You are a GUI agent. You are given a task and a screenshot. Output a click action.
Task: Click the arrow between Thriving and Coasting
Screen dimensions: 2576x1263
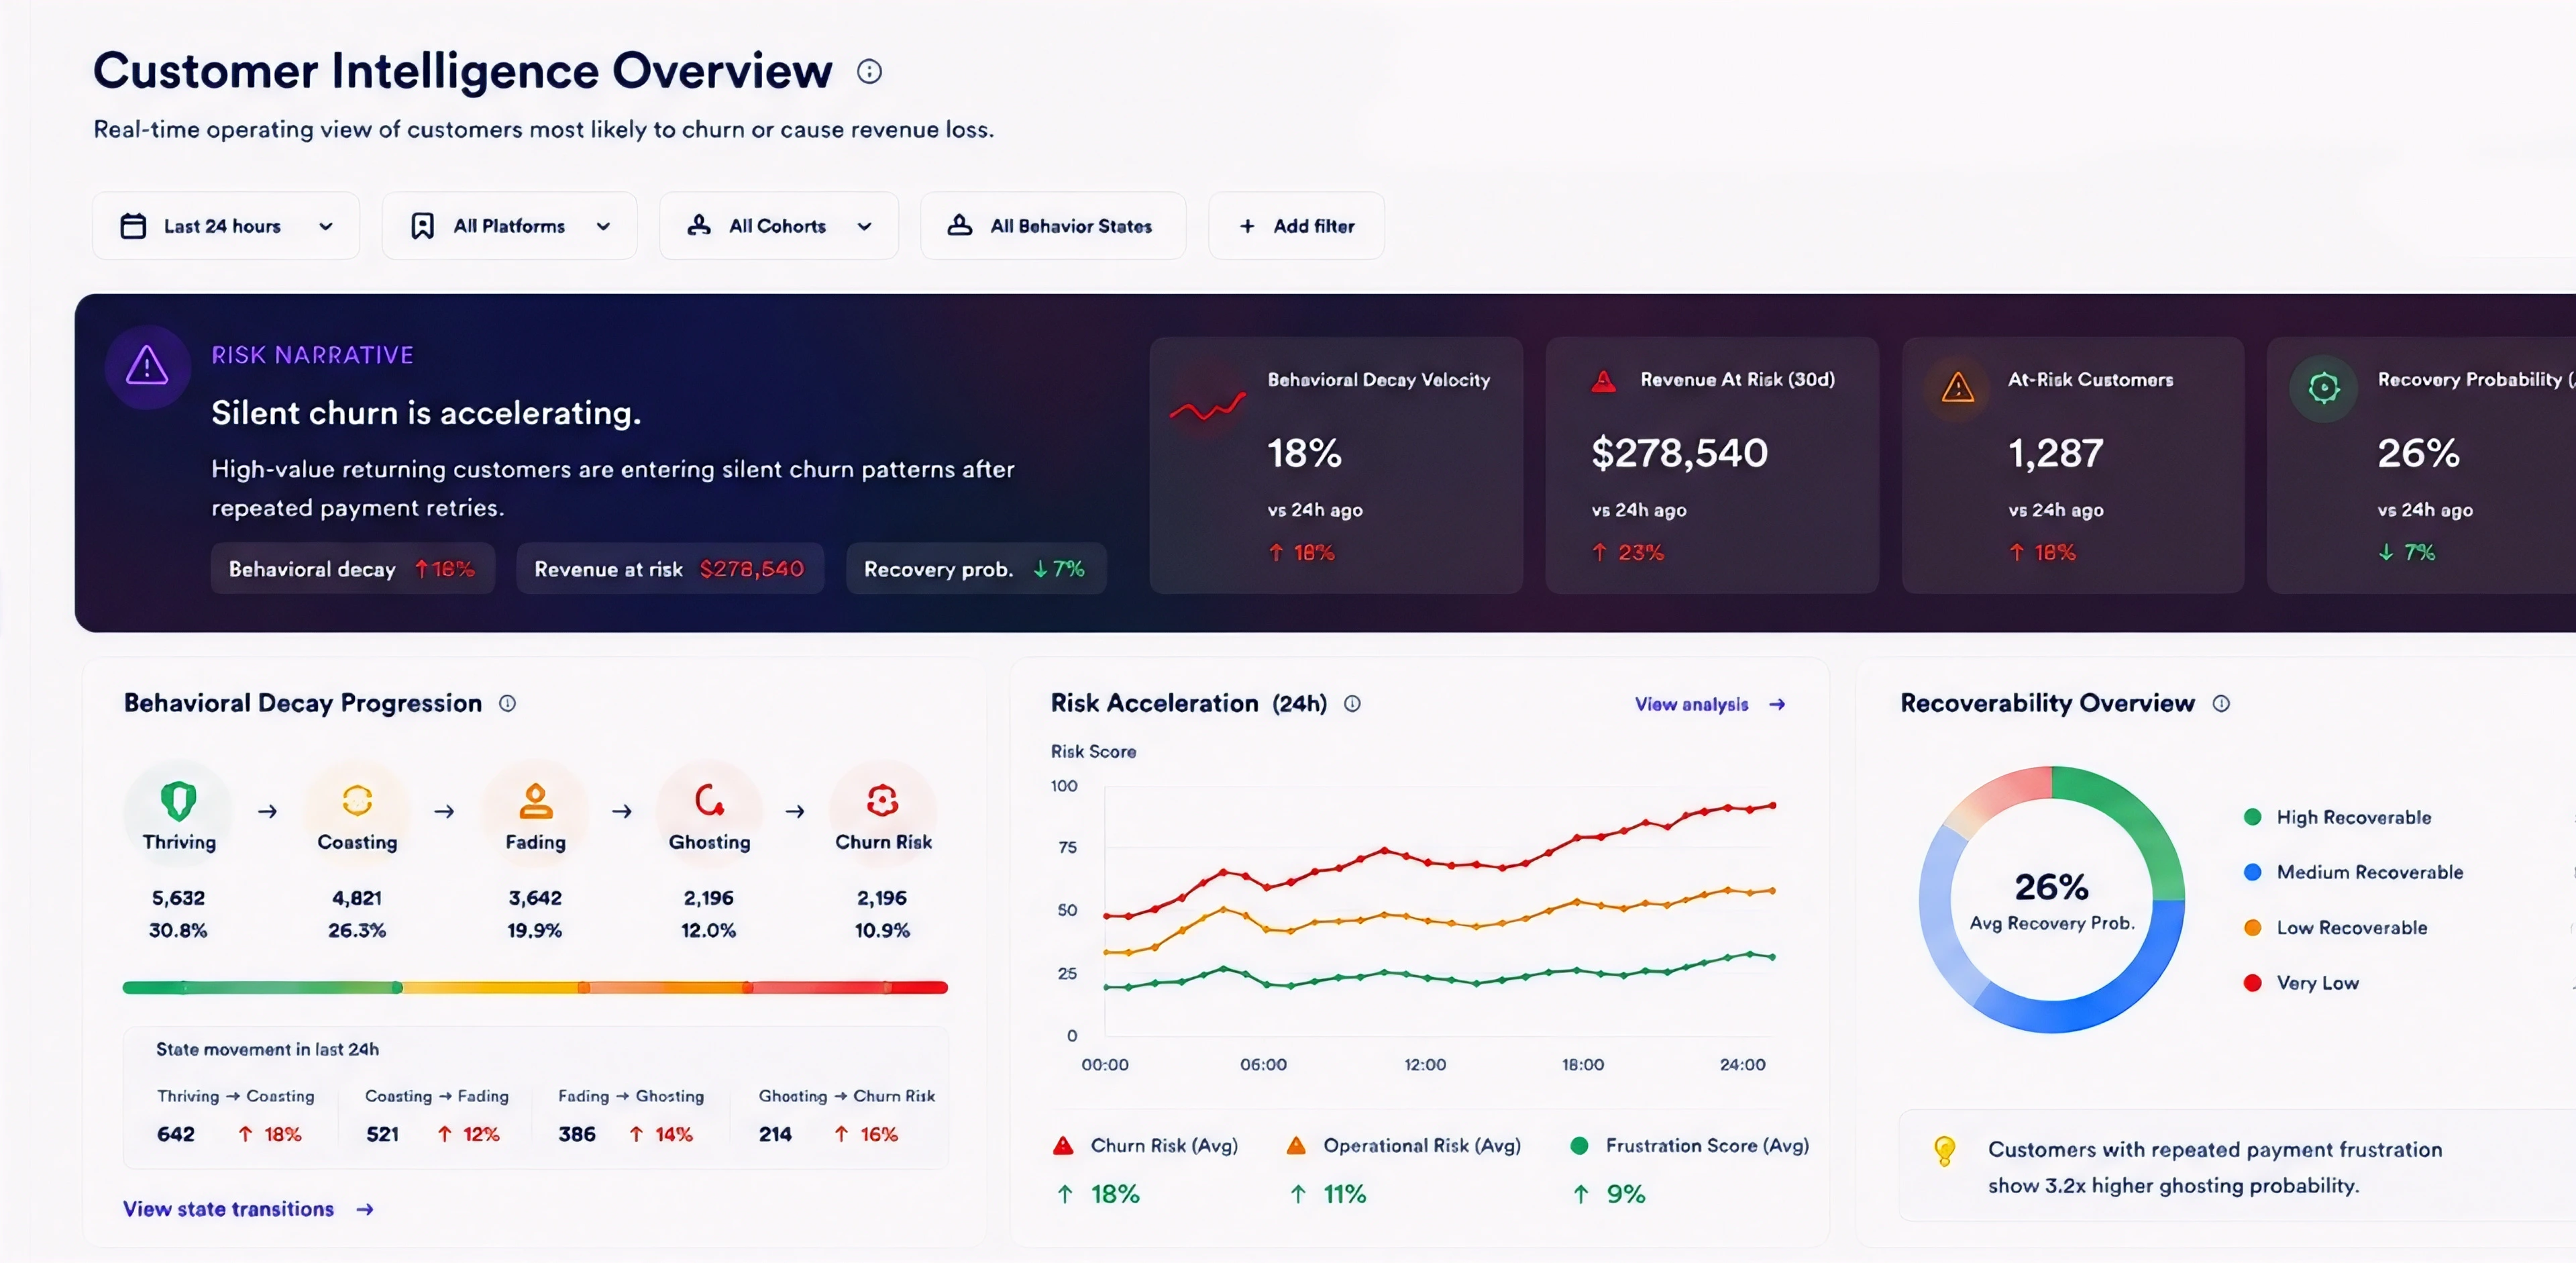(267, 811)
